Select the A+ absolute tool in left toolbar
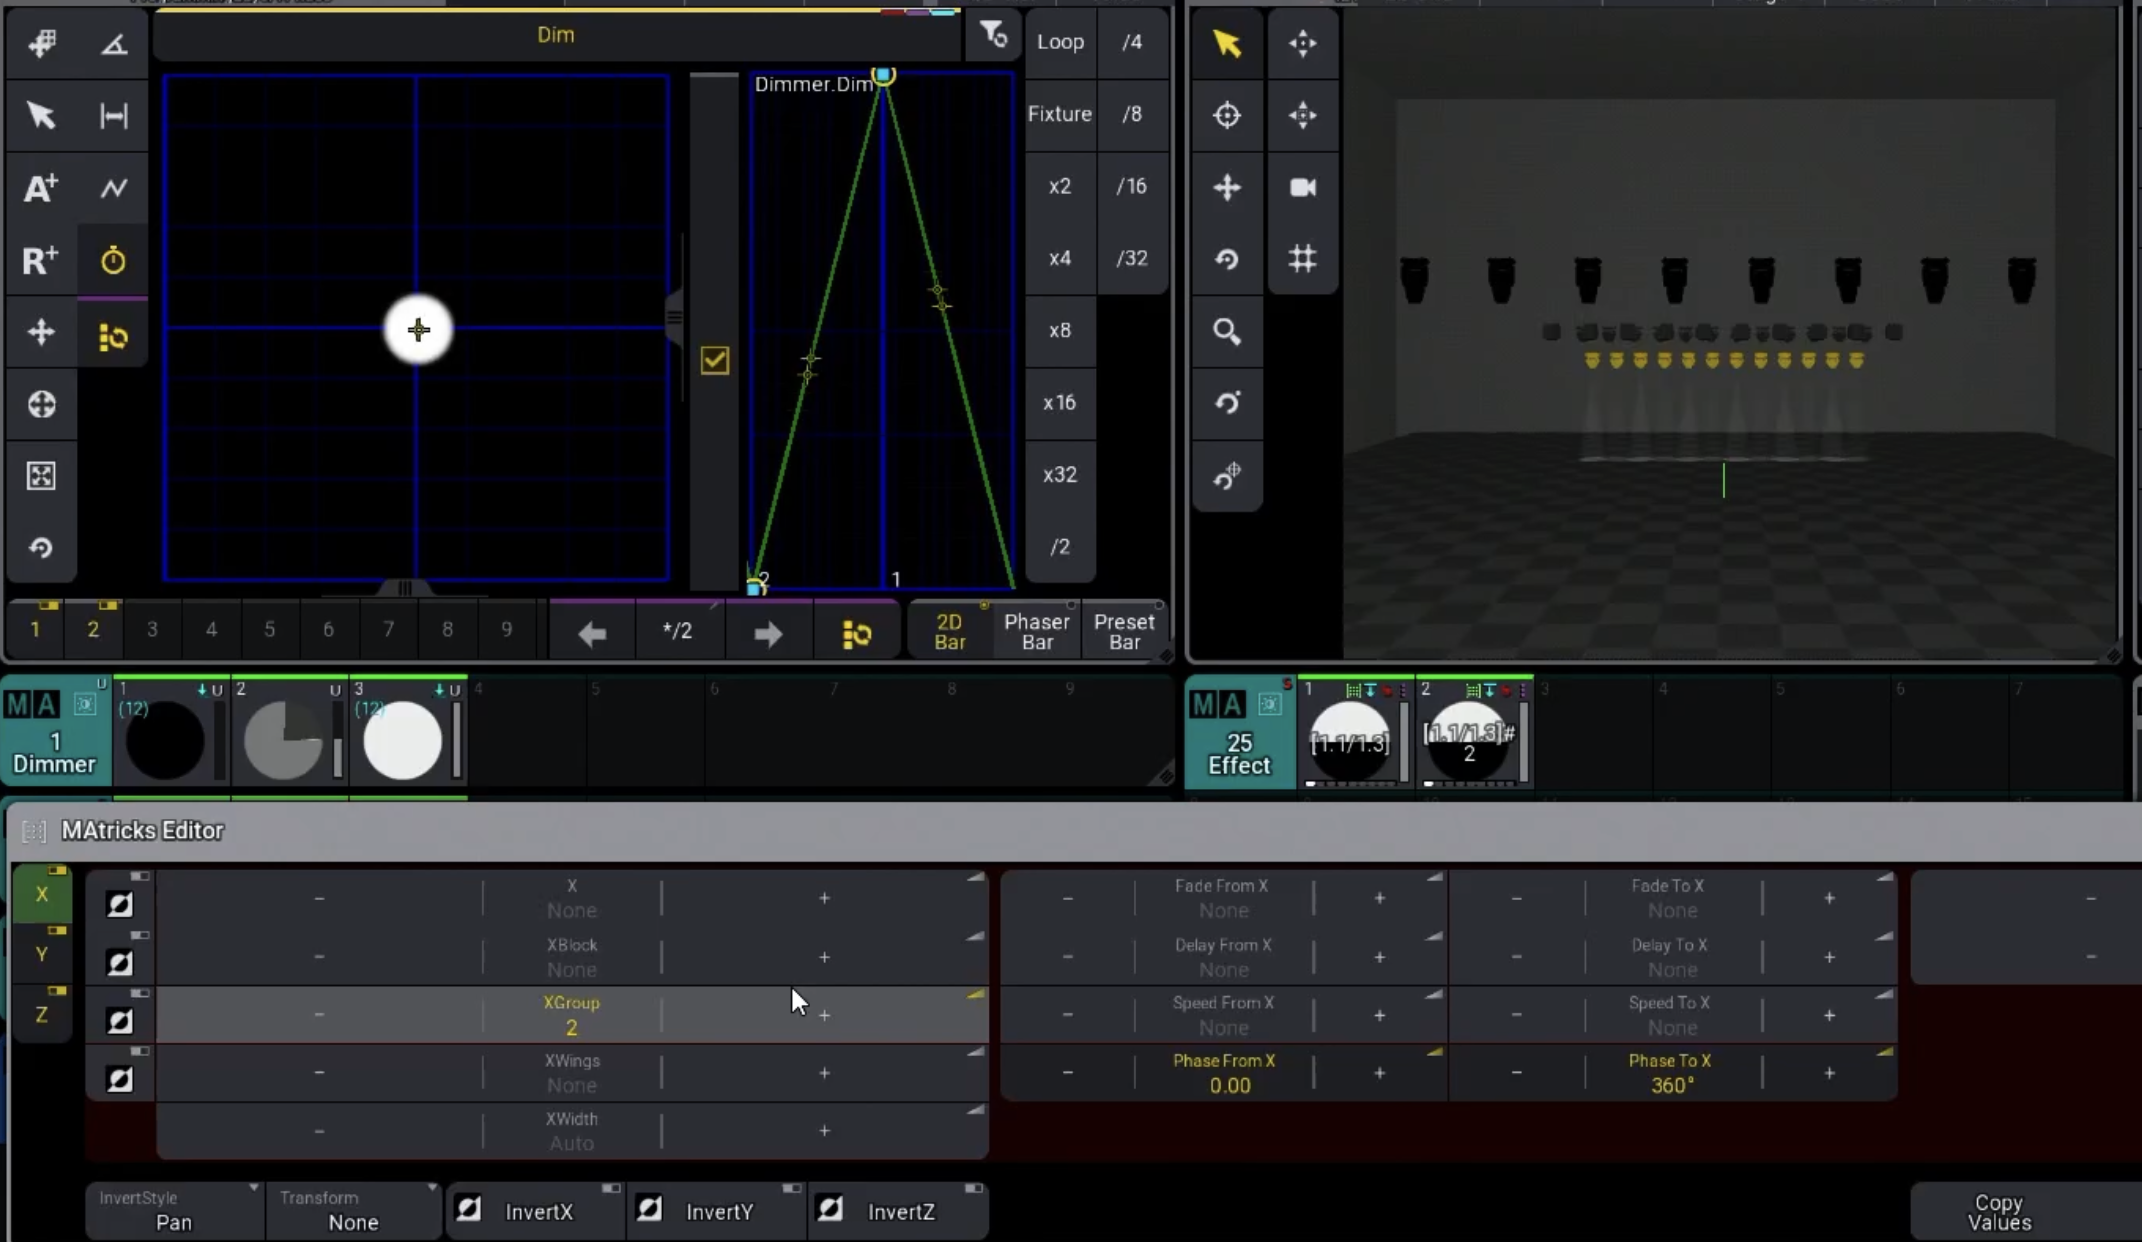Screen dimensions: 2142x1242 [x=41, y=188]
